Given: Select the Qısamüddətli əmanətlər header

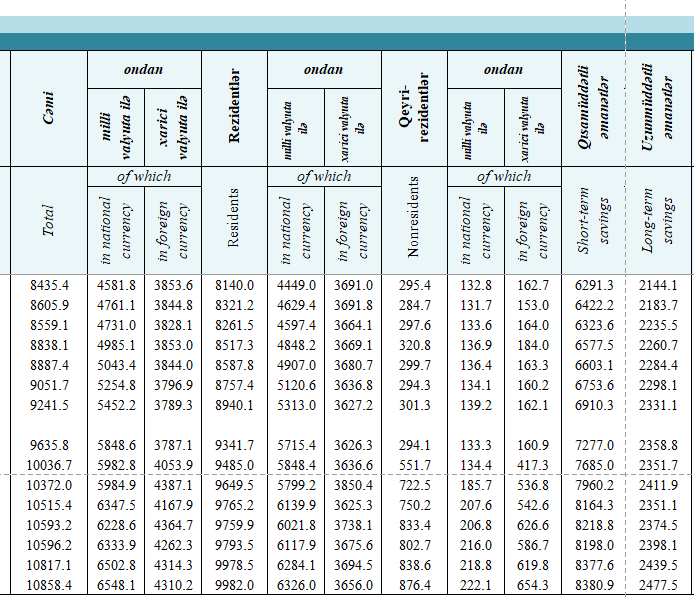Looking at the screenshot, I should [594, 108].
